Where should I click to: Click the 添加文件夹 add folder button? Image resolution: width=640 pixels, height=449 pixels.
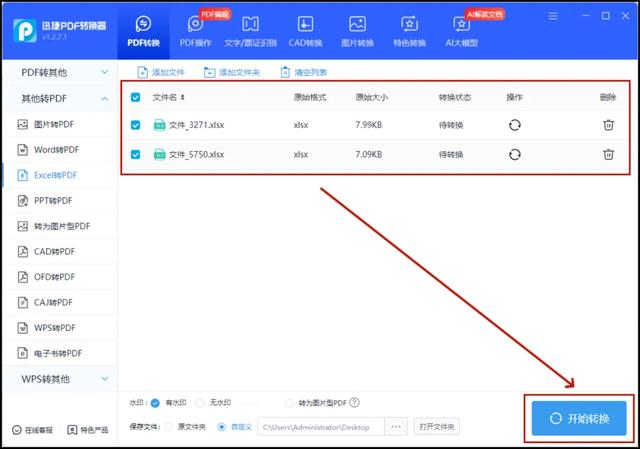pos(231,72)
